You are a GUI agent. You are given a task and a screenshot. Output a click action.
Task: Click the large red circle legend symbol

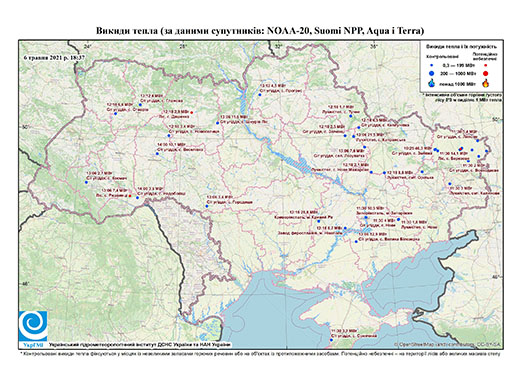pyautogui.click(x=485, y=73)
